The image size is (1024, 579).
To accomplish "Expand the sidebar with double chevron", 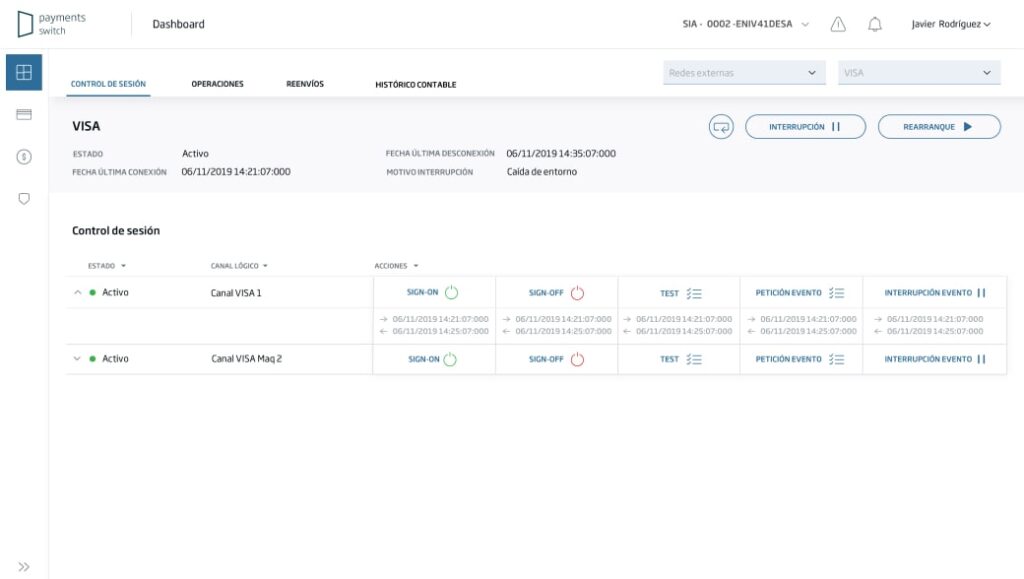I will point(24,567).
